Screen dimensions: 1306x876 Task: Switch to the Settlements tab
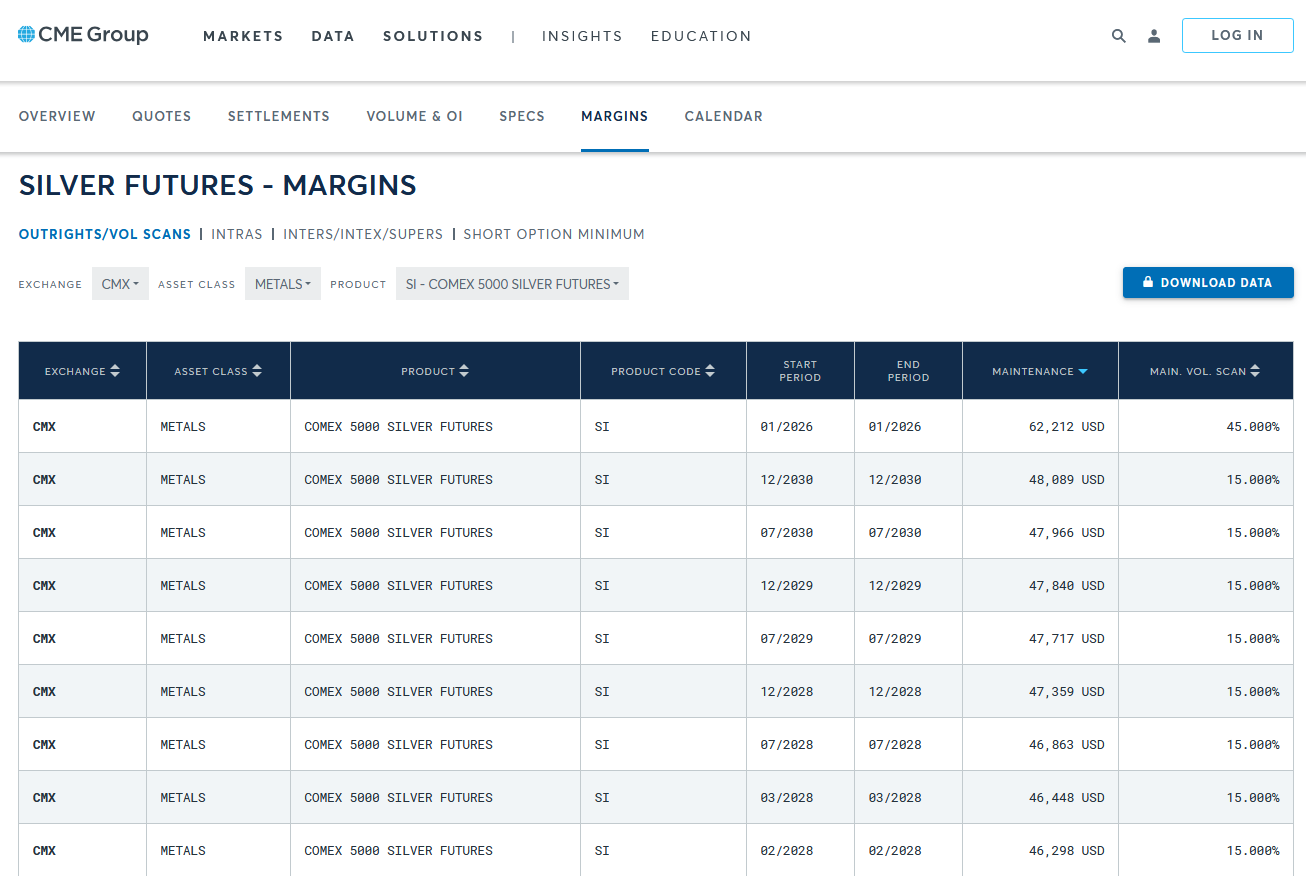click(x=278, y=116)
